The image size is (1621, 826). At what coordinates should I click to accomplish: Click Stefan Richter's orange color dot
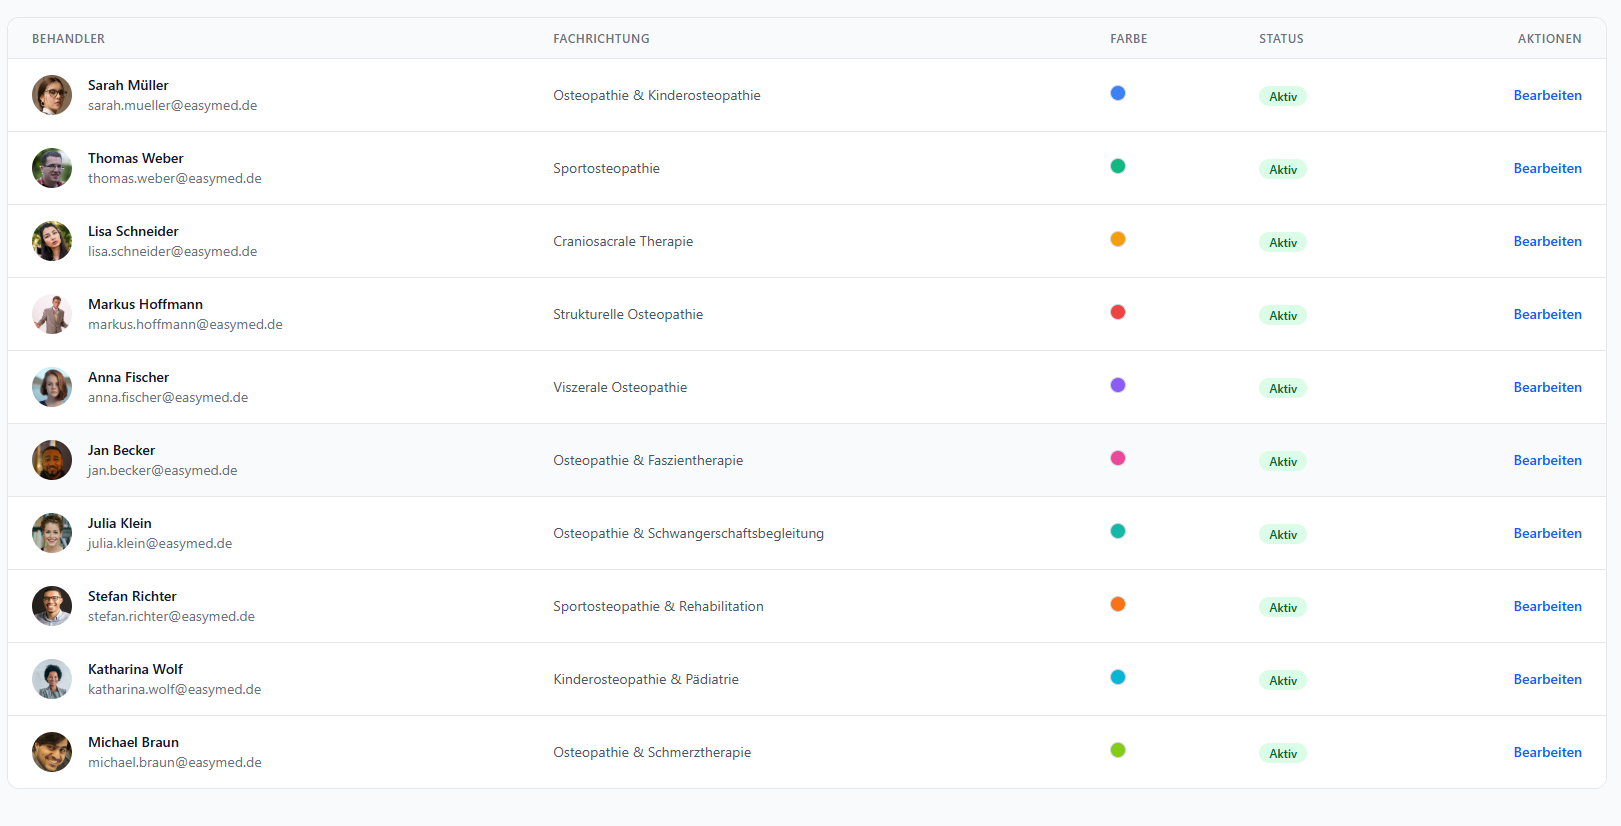click(1118, 604)
